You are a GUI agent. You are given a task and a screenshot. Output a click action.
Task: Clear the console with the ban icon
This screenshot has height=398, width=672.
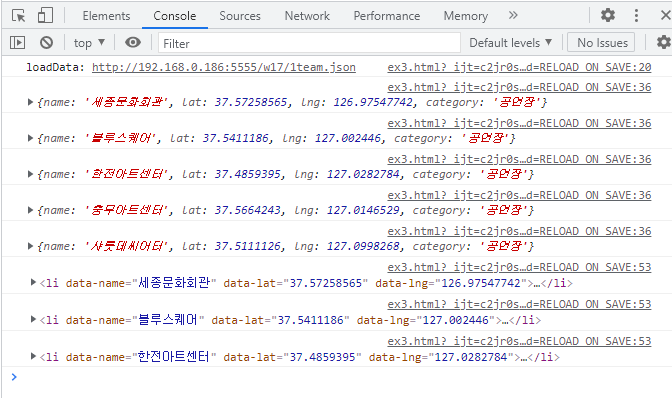(x=46, y=43)
